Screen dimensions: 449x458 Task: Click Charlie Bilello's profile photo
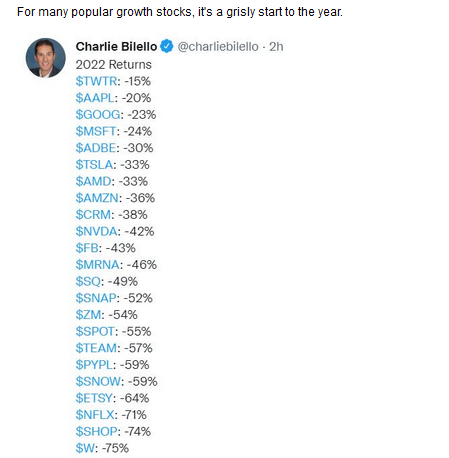click(x=46, y=58)
